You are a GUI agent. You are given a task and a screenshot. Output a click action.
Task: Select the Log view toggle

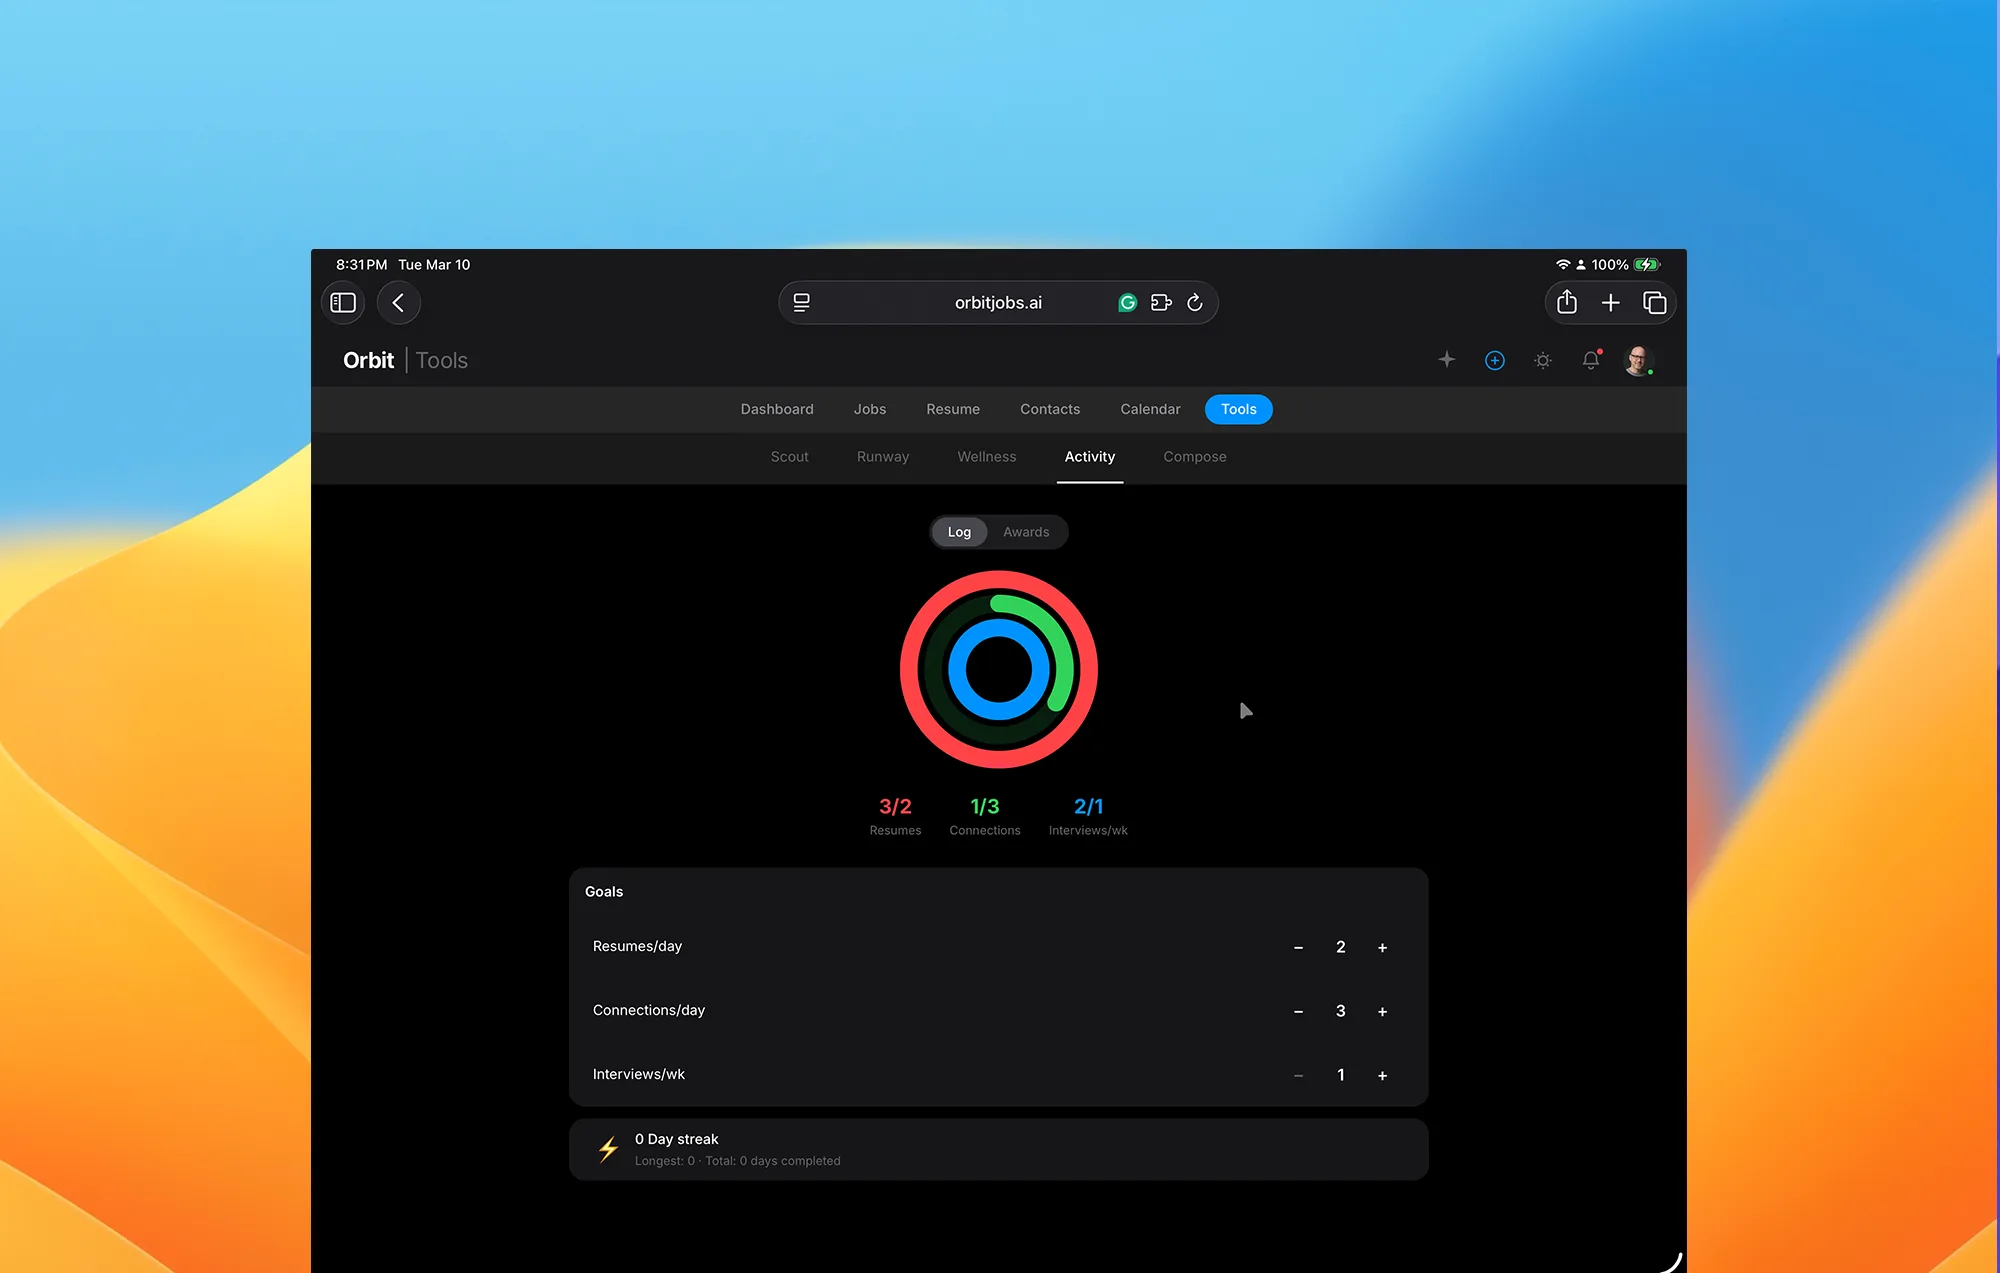(959, 532)
